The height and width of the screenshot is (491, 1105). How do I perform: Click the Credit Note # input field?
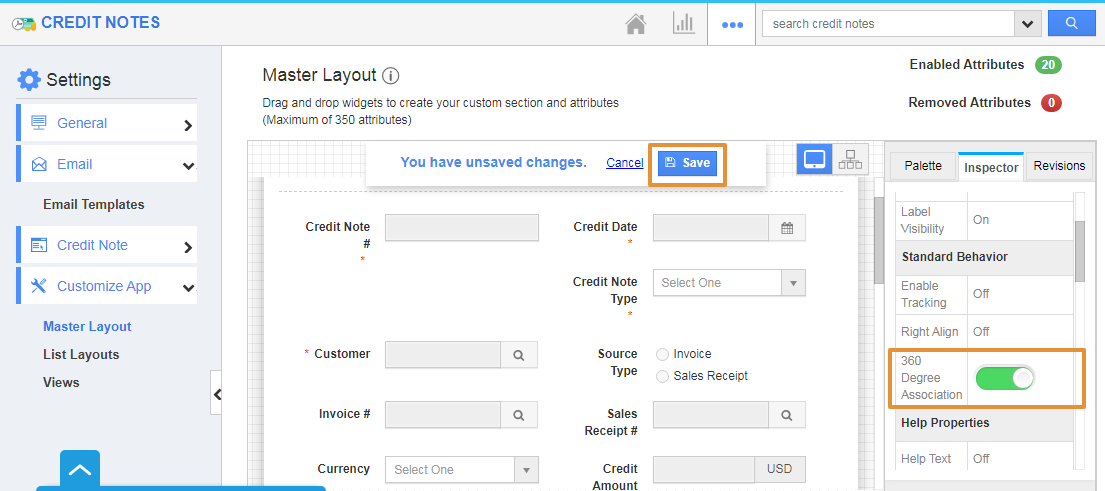tap(462, 228)
